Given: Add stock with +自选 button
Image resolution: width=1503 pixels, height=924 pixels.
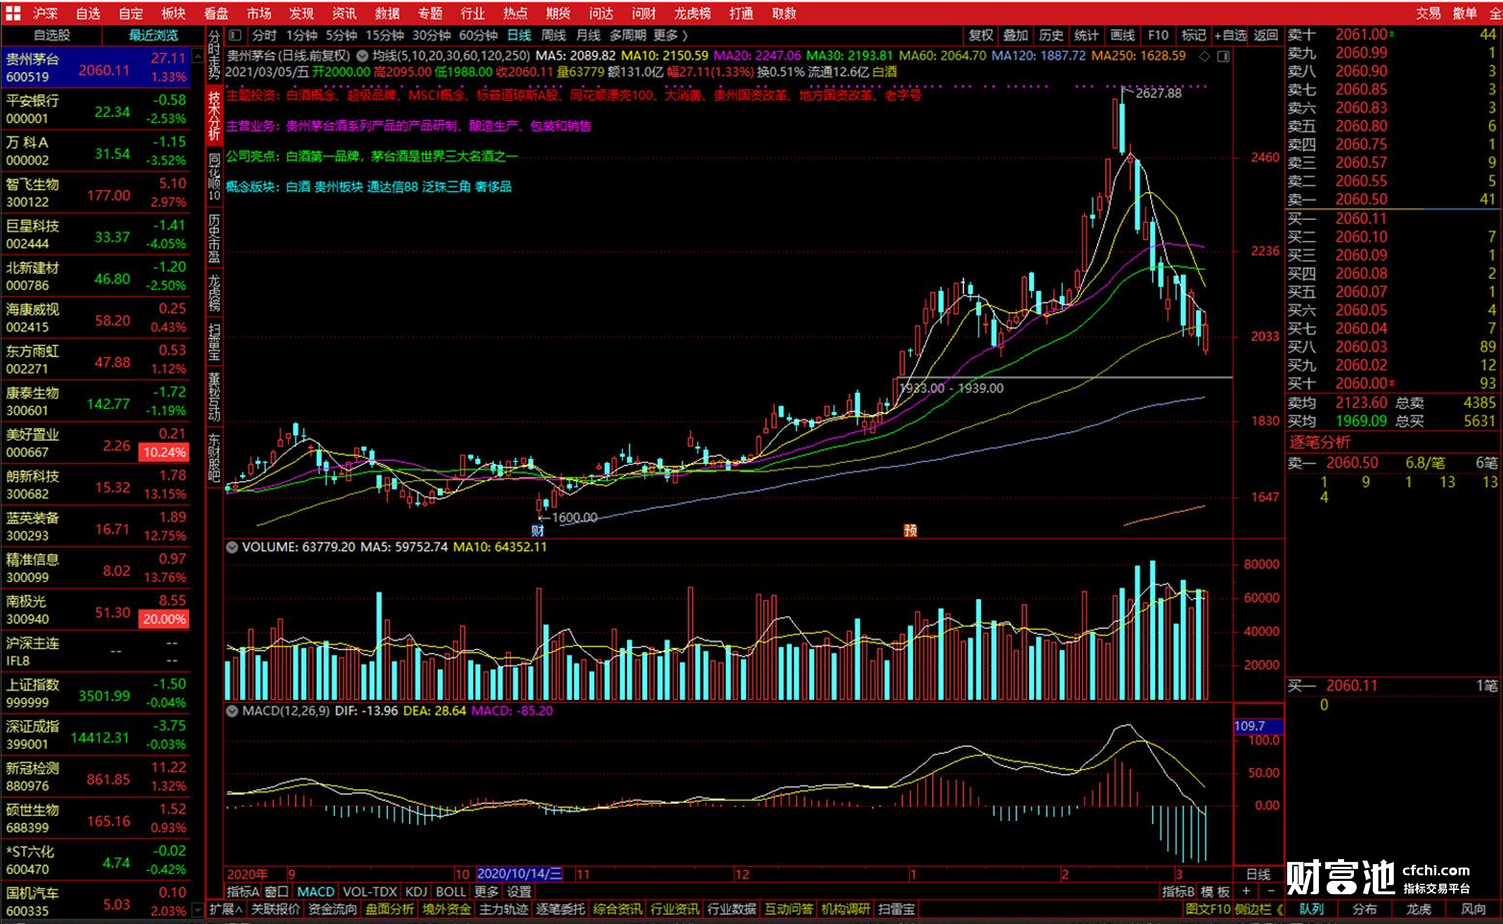Looking at the screenshot, I should 1231,36.
